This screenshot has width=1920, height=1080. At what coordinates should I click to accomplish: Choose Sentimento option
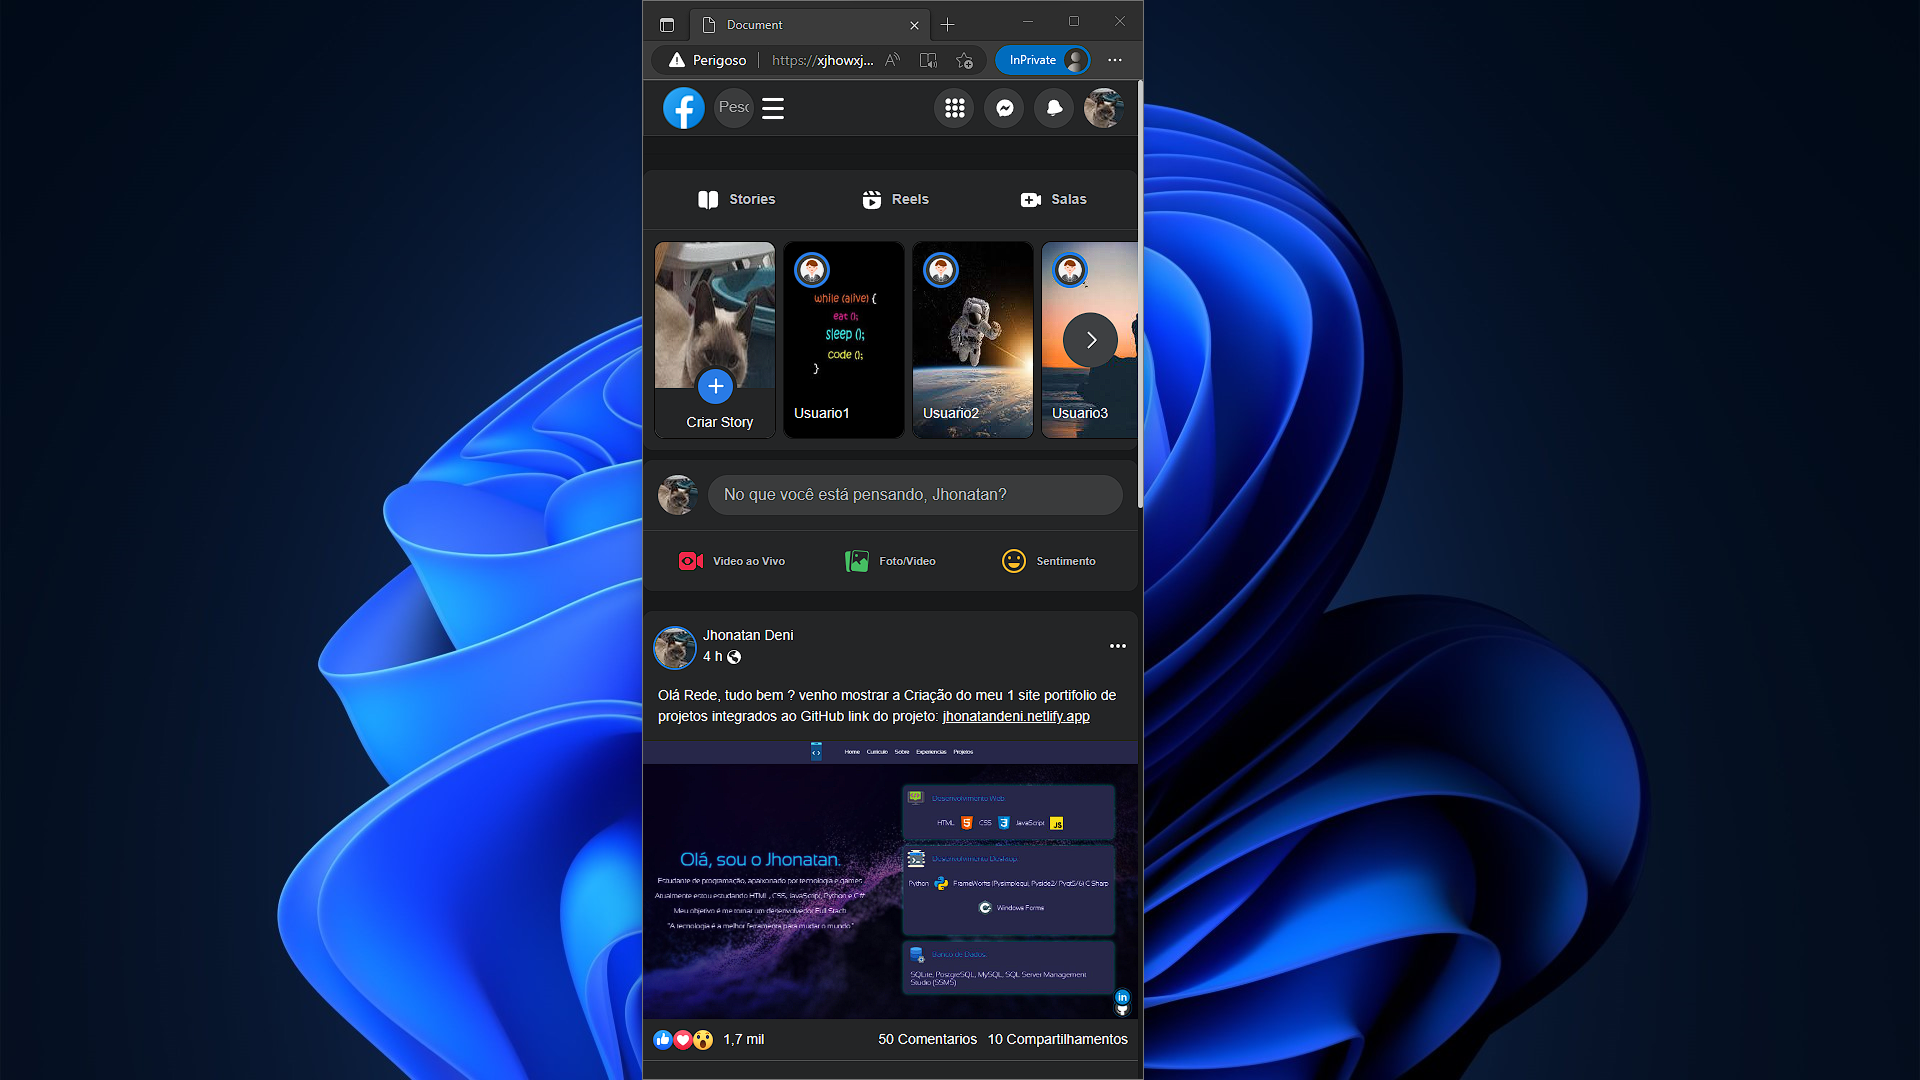pos(1048,561)
